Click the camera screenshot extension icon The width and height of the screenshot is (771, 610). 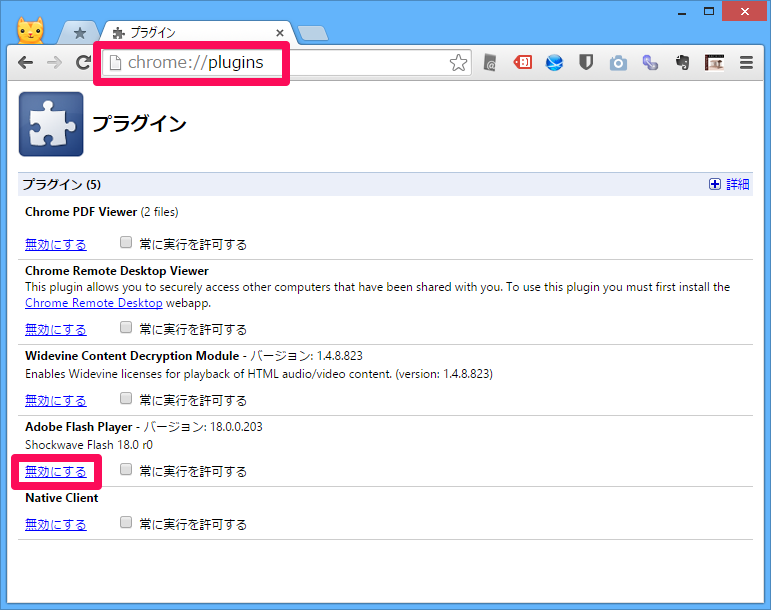(619, 63)
